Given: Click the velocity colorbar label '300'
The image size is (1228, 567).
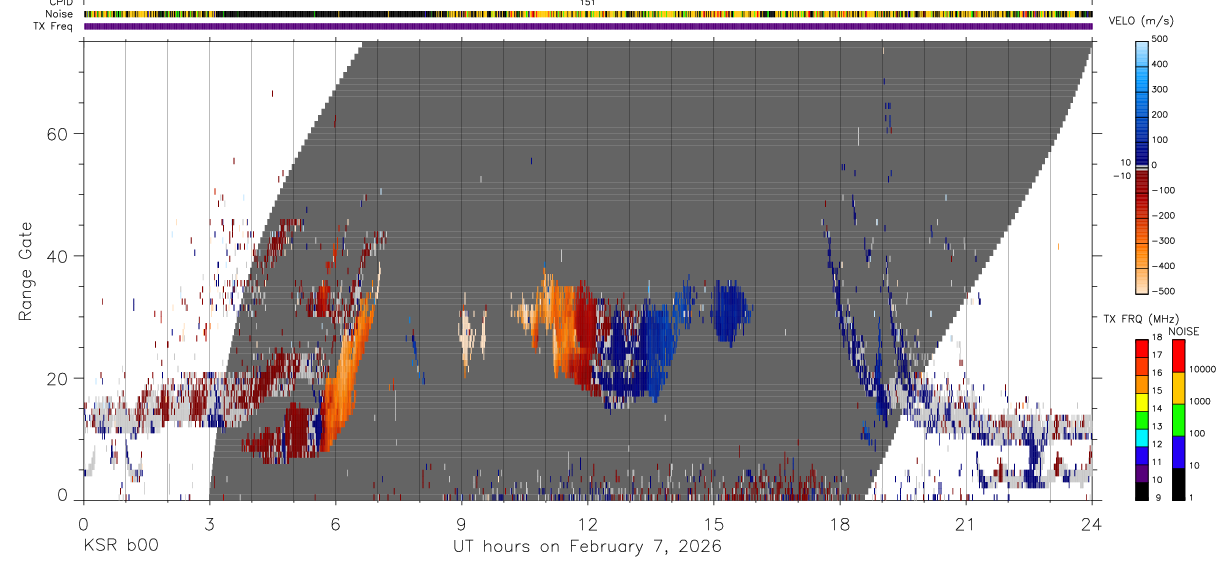Looking at the screenshot, I should pos(1160,89).
